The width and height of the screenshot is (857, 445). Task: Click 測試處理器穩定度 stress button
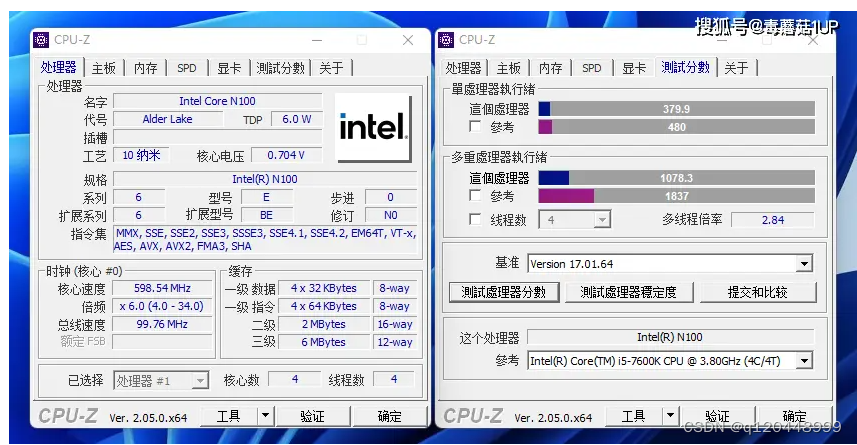point(629,292)
